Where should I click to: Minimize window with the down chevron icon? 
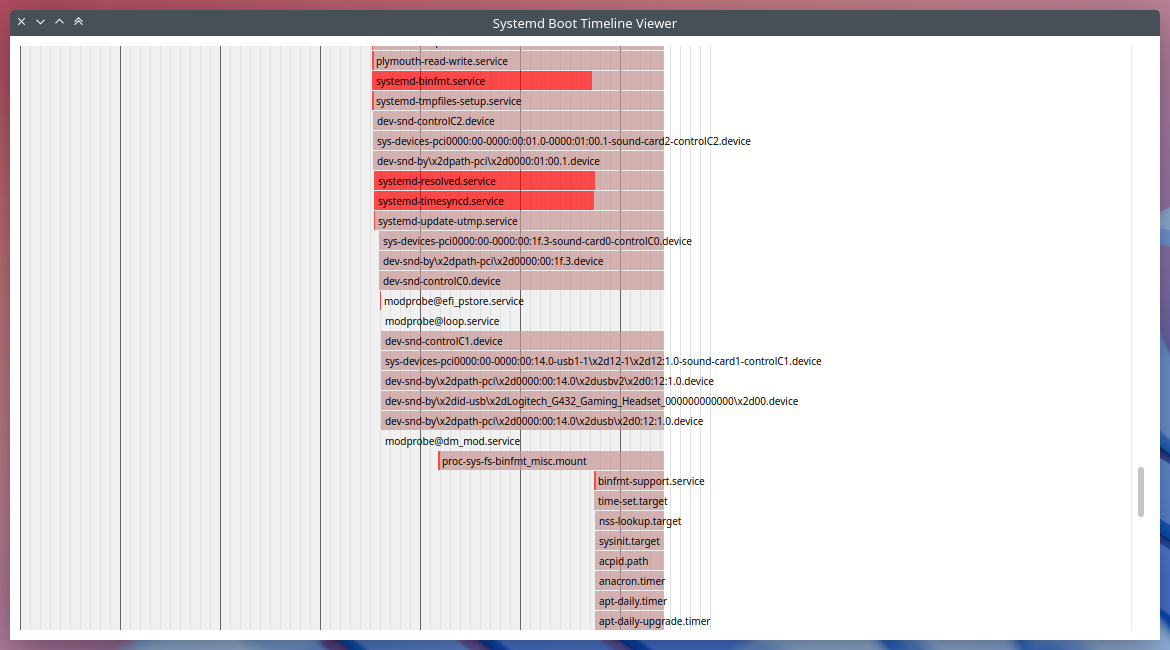coord(40,21)
